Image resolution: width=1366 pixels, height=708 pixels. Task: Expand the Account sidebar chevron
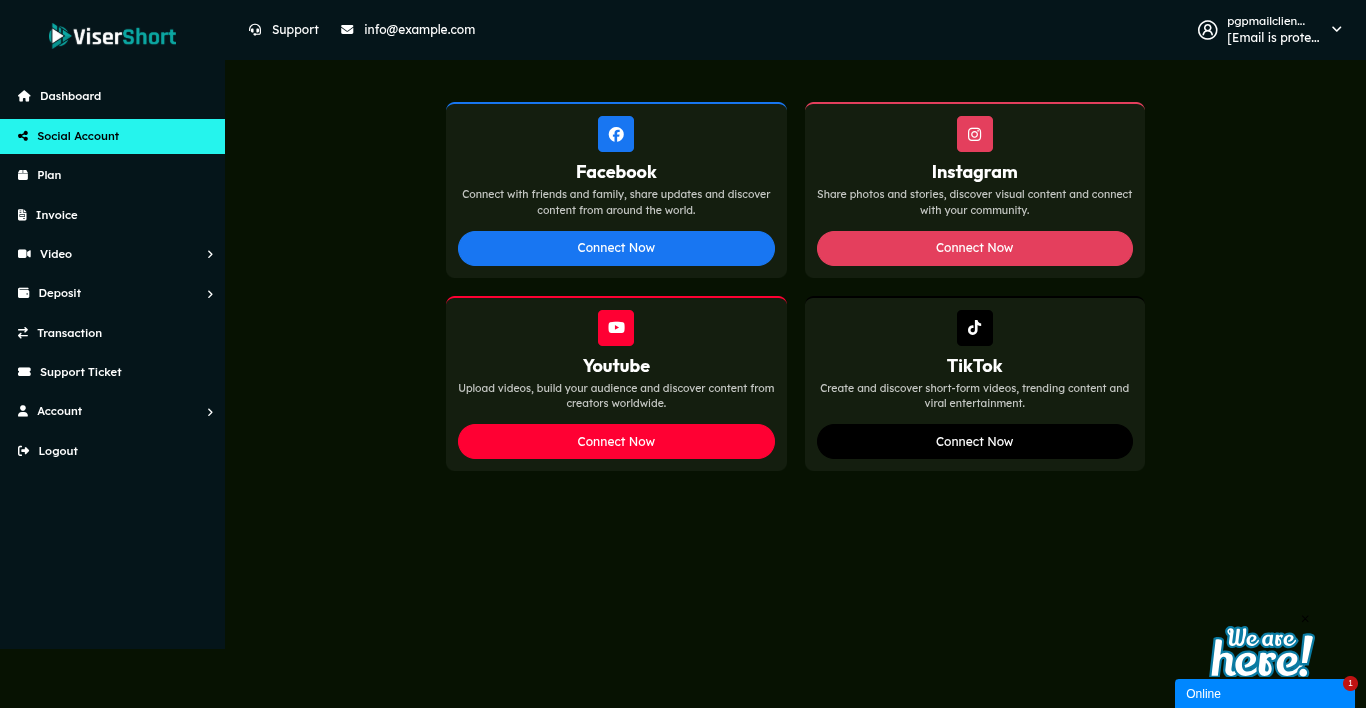coord(210,412)
